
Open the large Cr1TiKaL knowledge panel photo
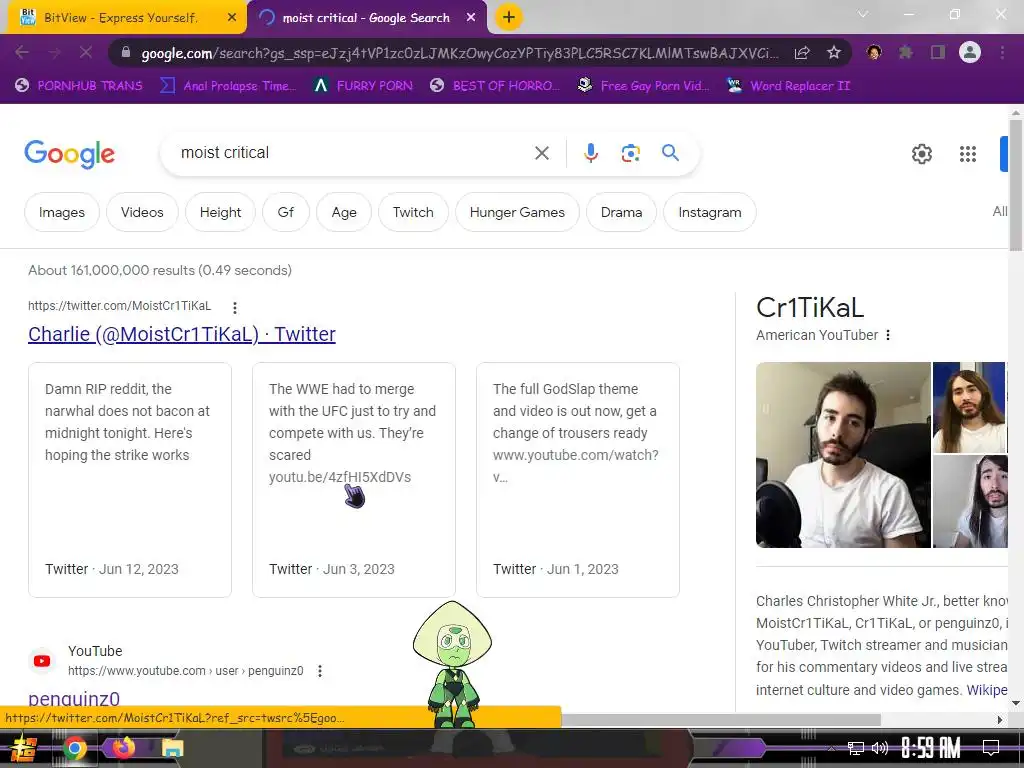click(x=843, y=455)
